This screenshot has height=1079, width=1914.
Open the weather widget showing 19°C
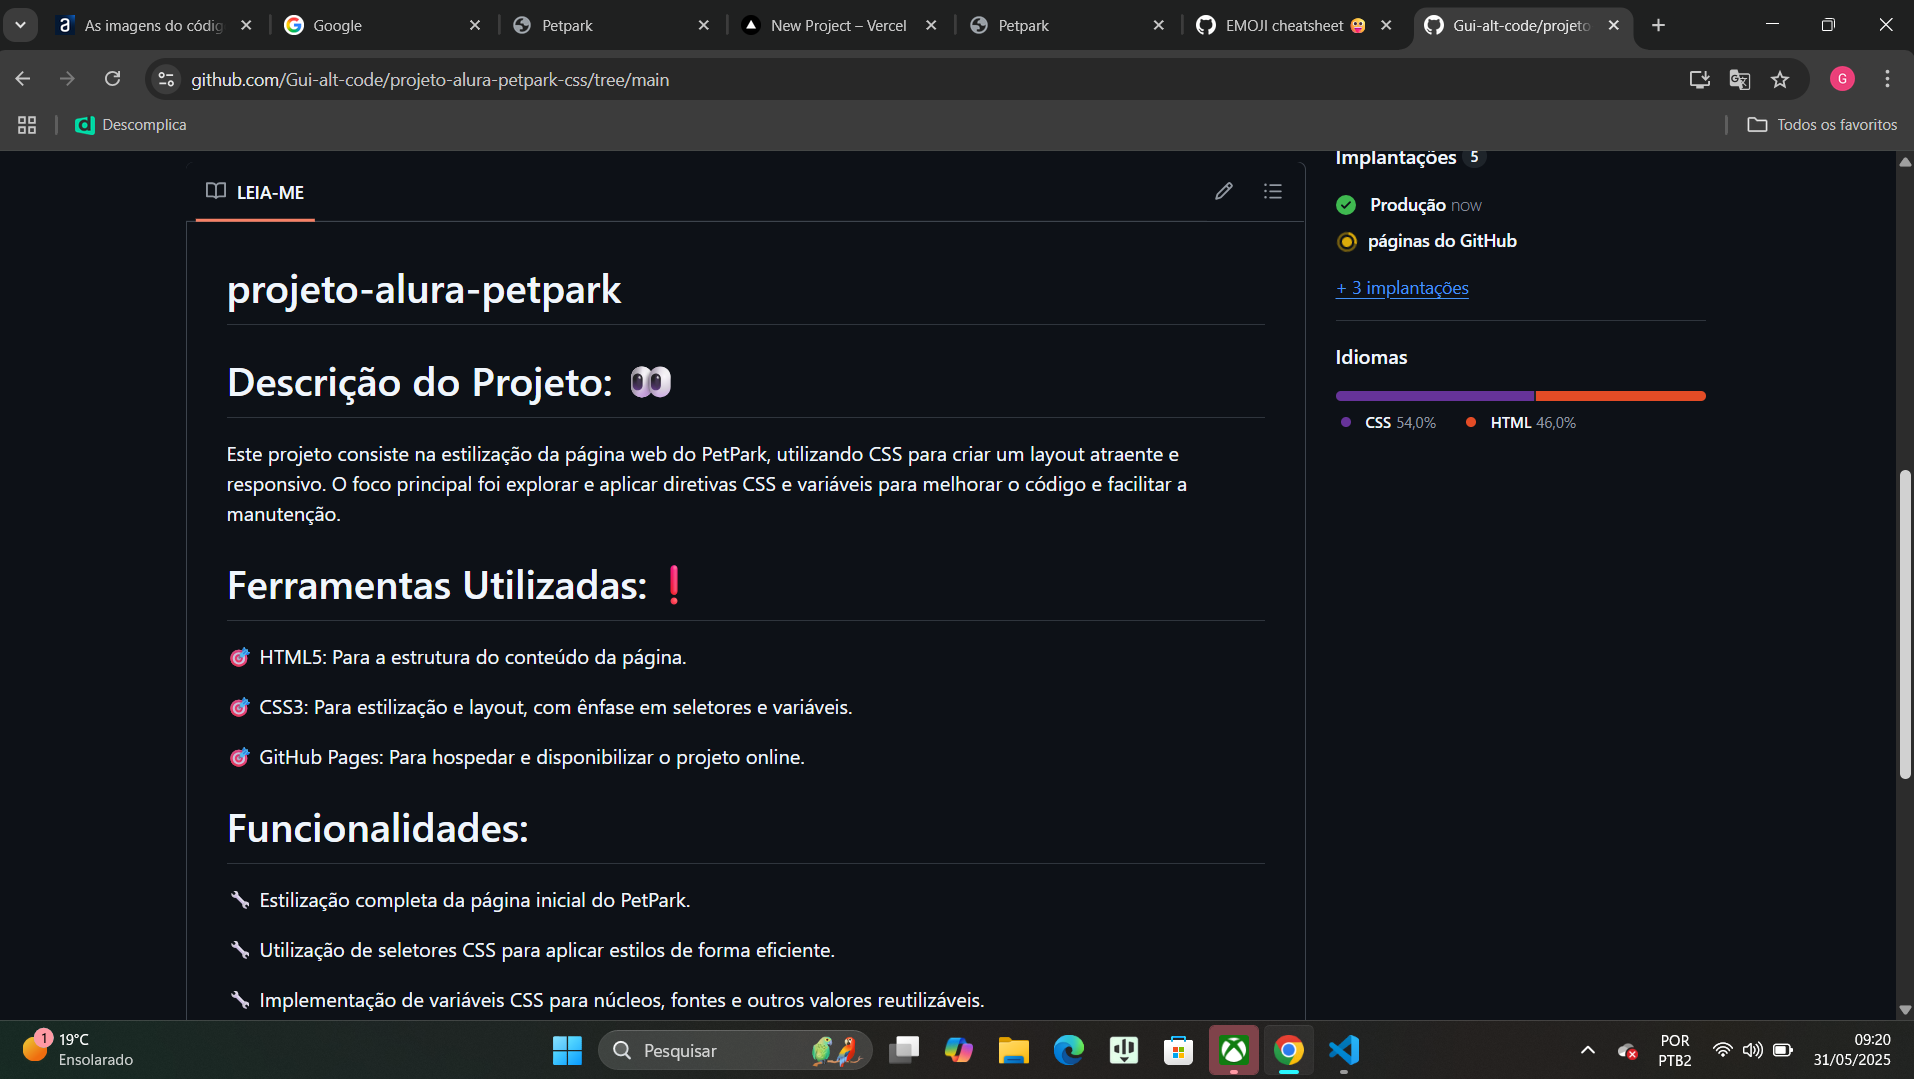click(78, 1050)
